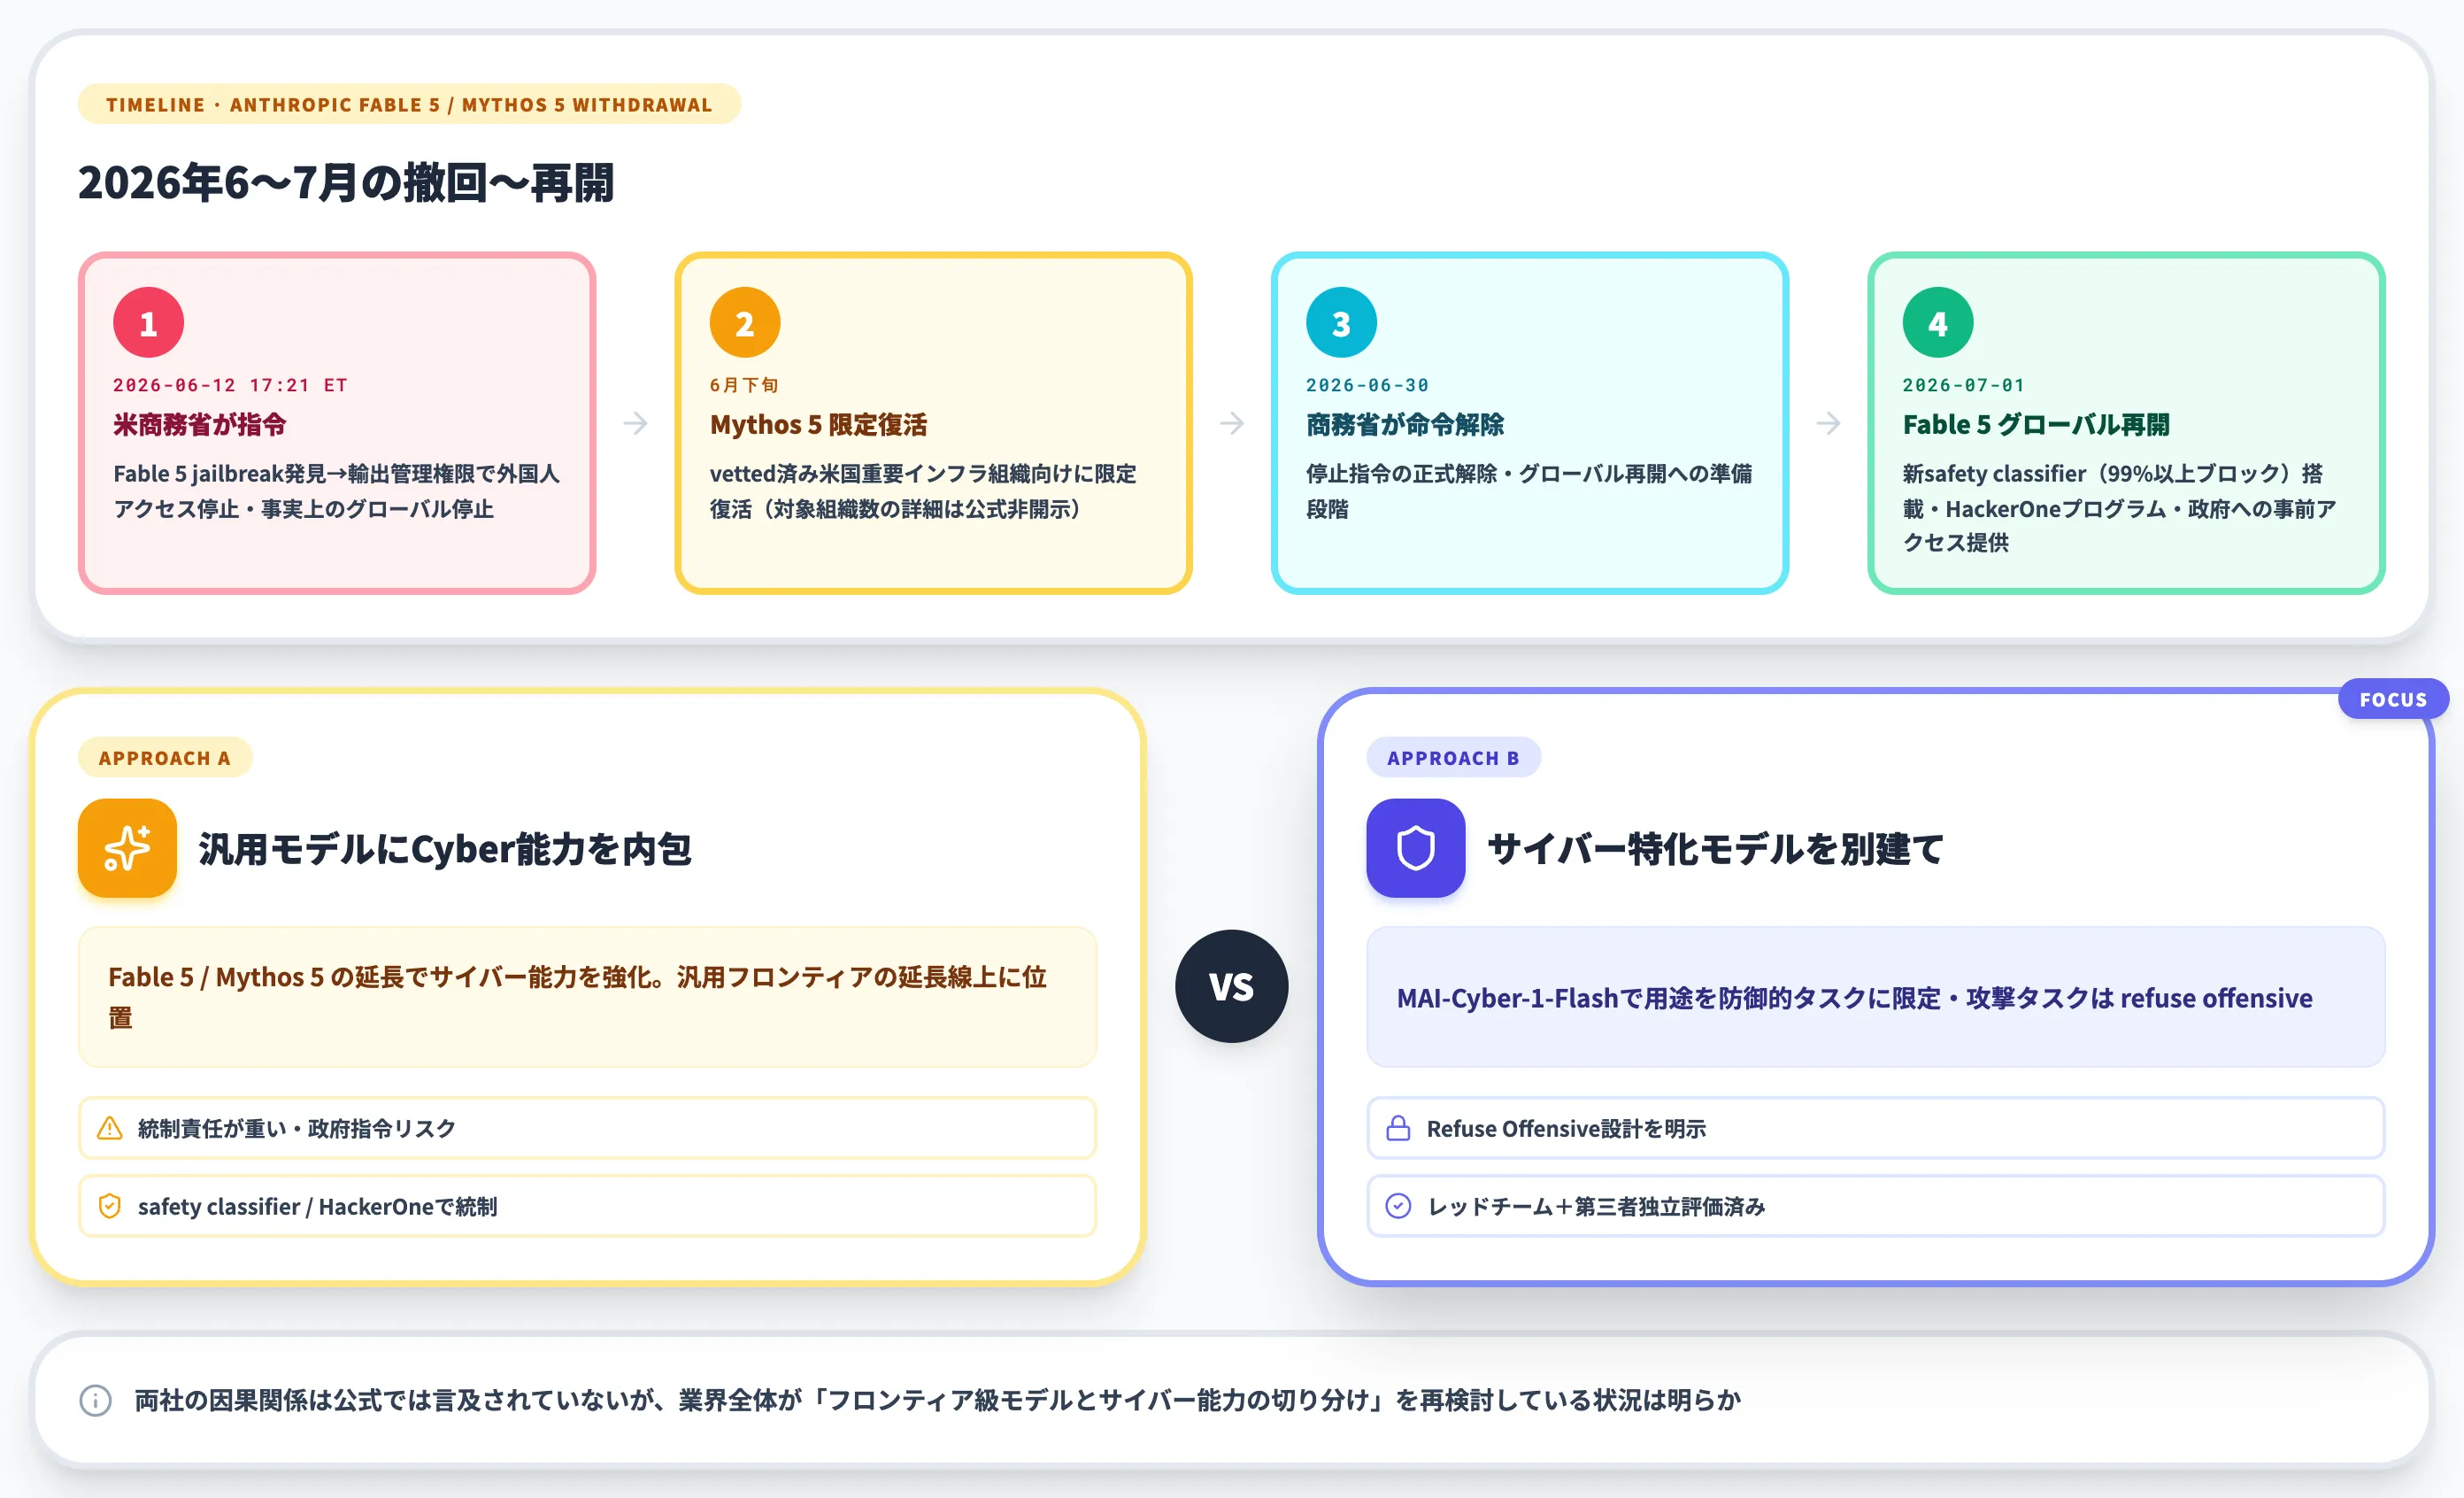The image size is (2464, 1498).
Task: Click the purple shield icon for Approach B
Action: pos(1416,848)
